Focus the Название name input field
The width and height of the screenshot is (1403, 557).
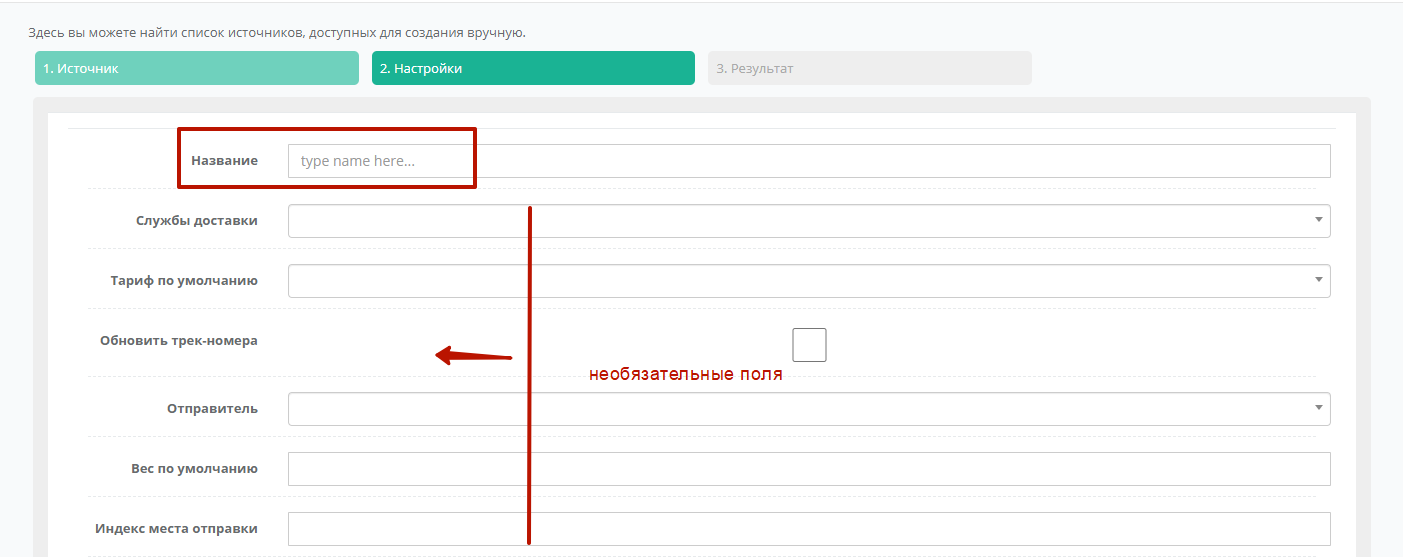[809, 161]
